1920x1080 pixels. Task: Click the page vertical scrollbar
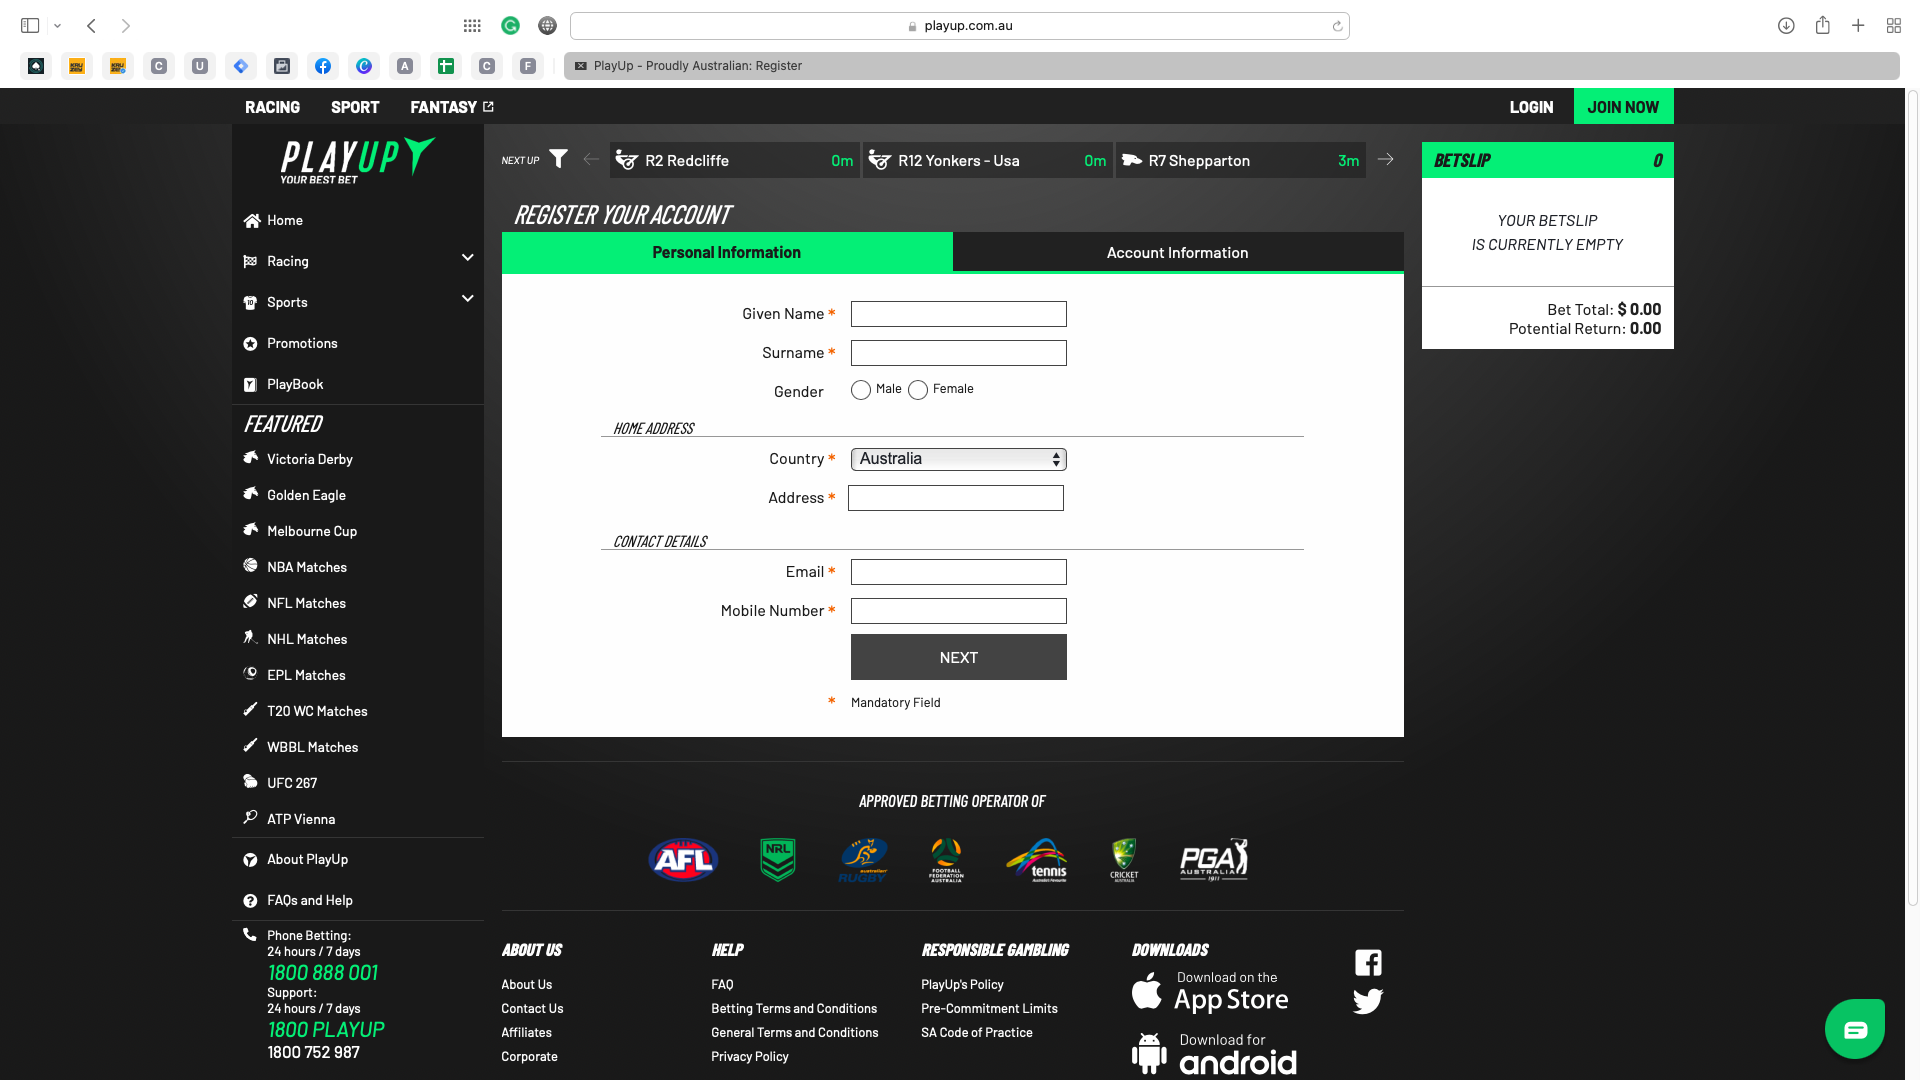coord(1912,497)
